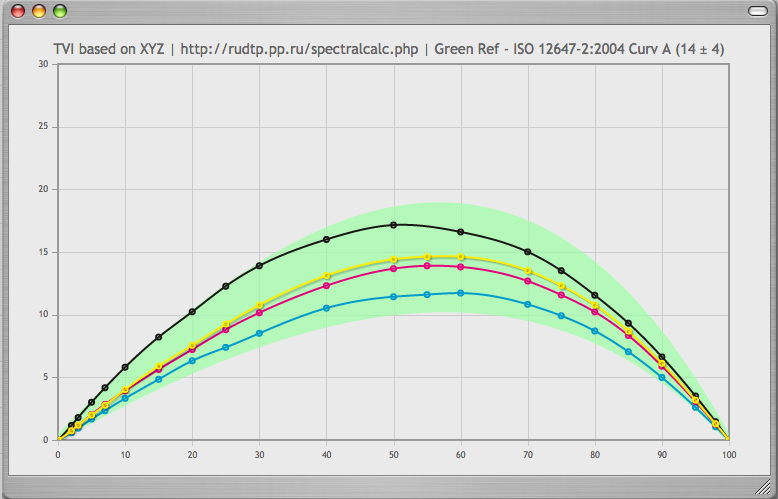
Task: Select magenta curve data point at x=70
Action: point(528,281)
